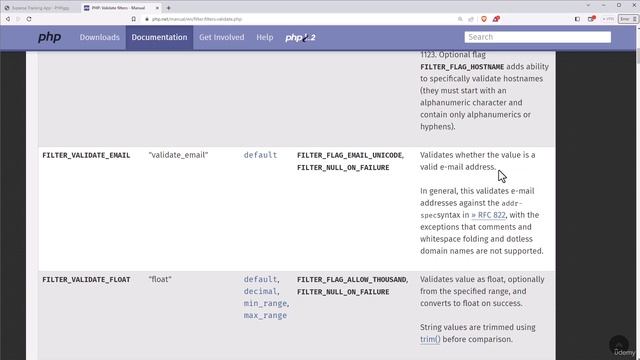Click the decimal option link
The width and height of the screenshot is (640, 360).
[260, 291]
